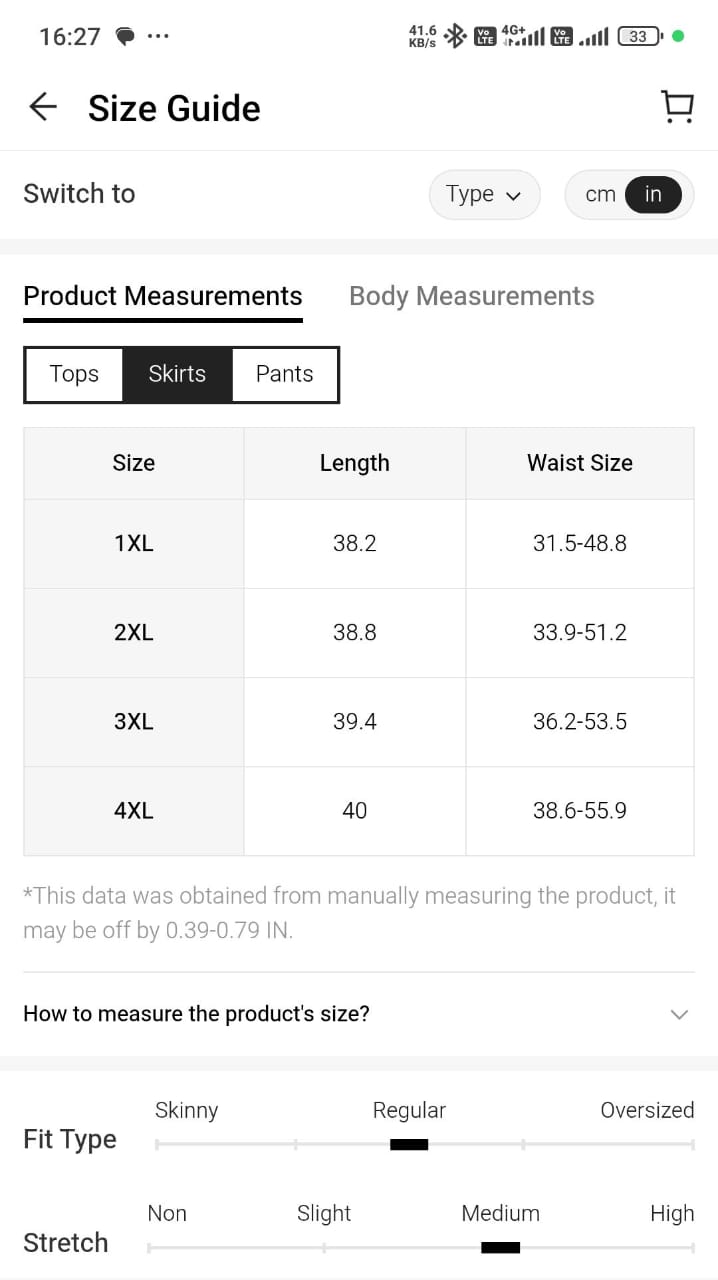Screen dimensions: 718x1280
Task: Switch units to cm
Action: [600, 194]
